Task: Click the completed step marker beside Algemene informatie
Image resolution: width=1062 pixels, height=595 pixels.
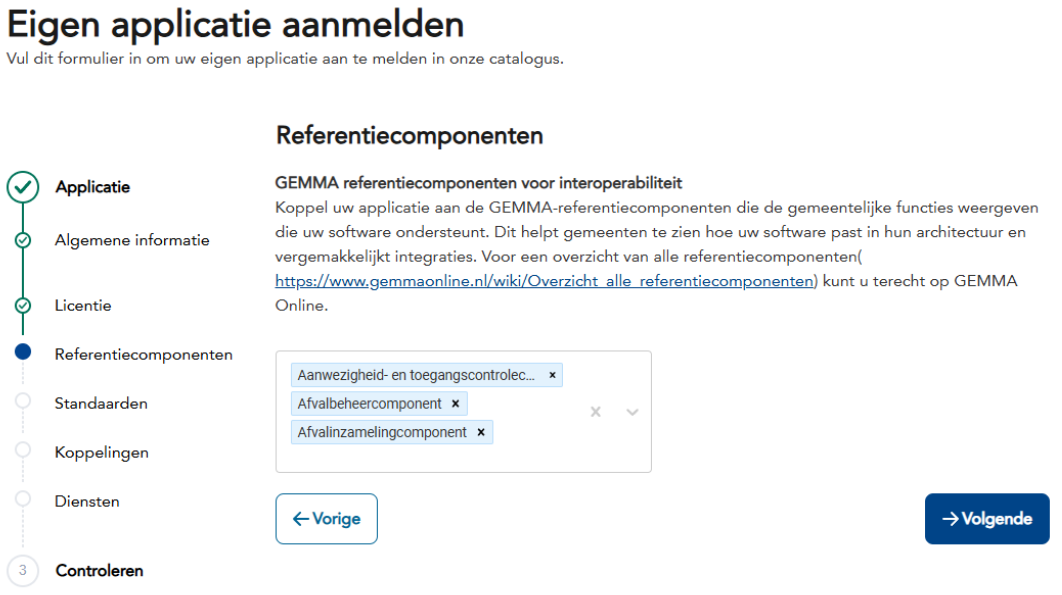Action: (x=23, y=240)
